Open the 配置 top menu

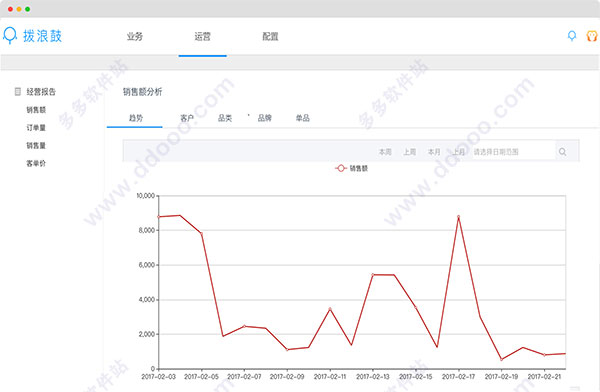point(270,36)
